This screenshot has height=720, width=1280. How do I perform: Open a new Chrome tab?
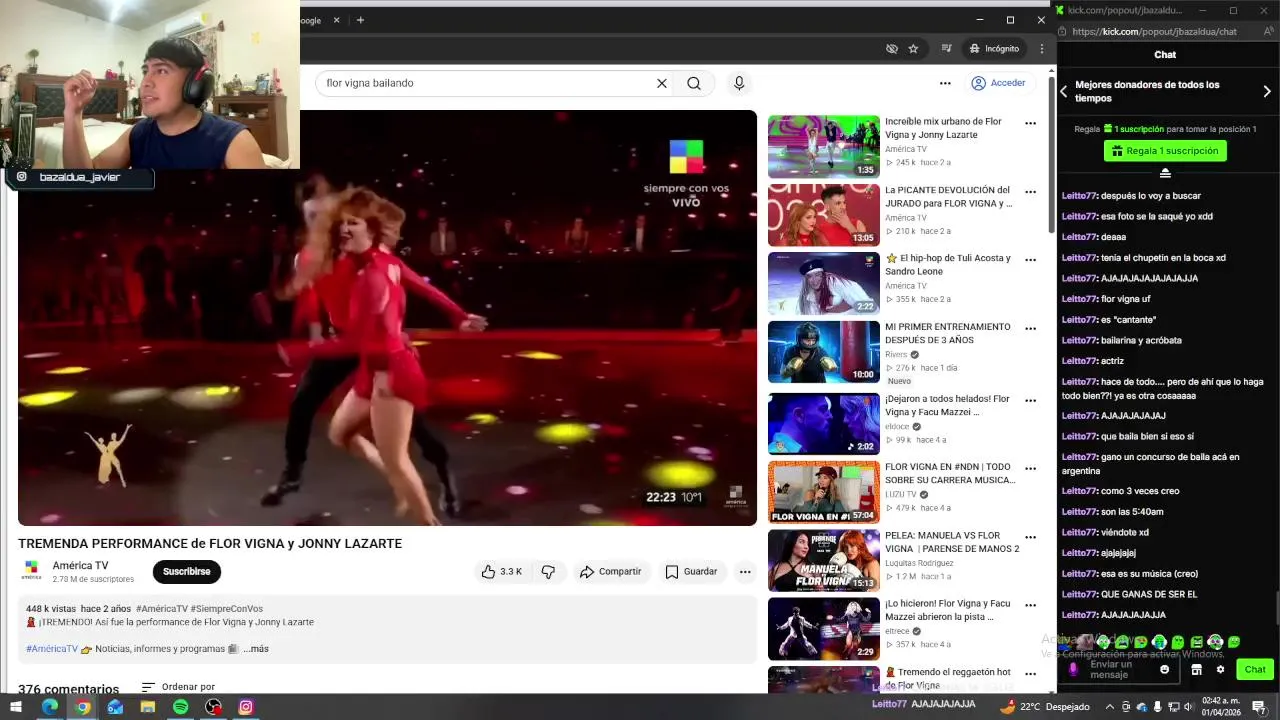click(x=360, y=20)
